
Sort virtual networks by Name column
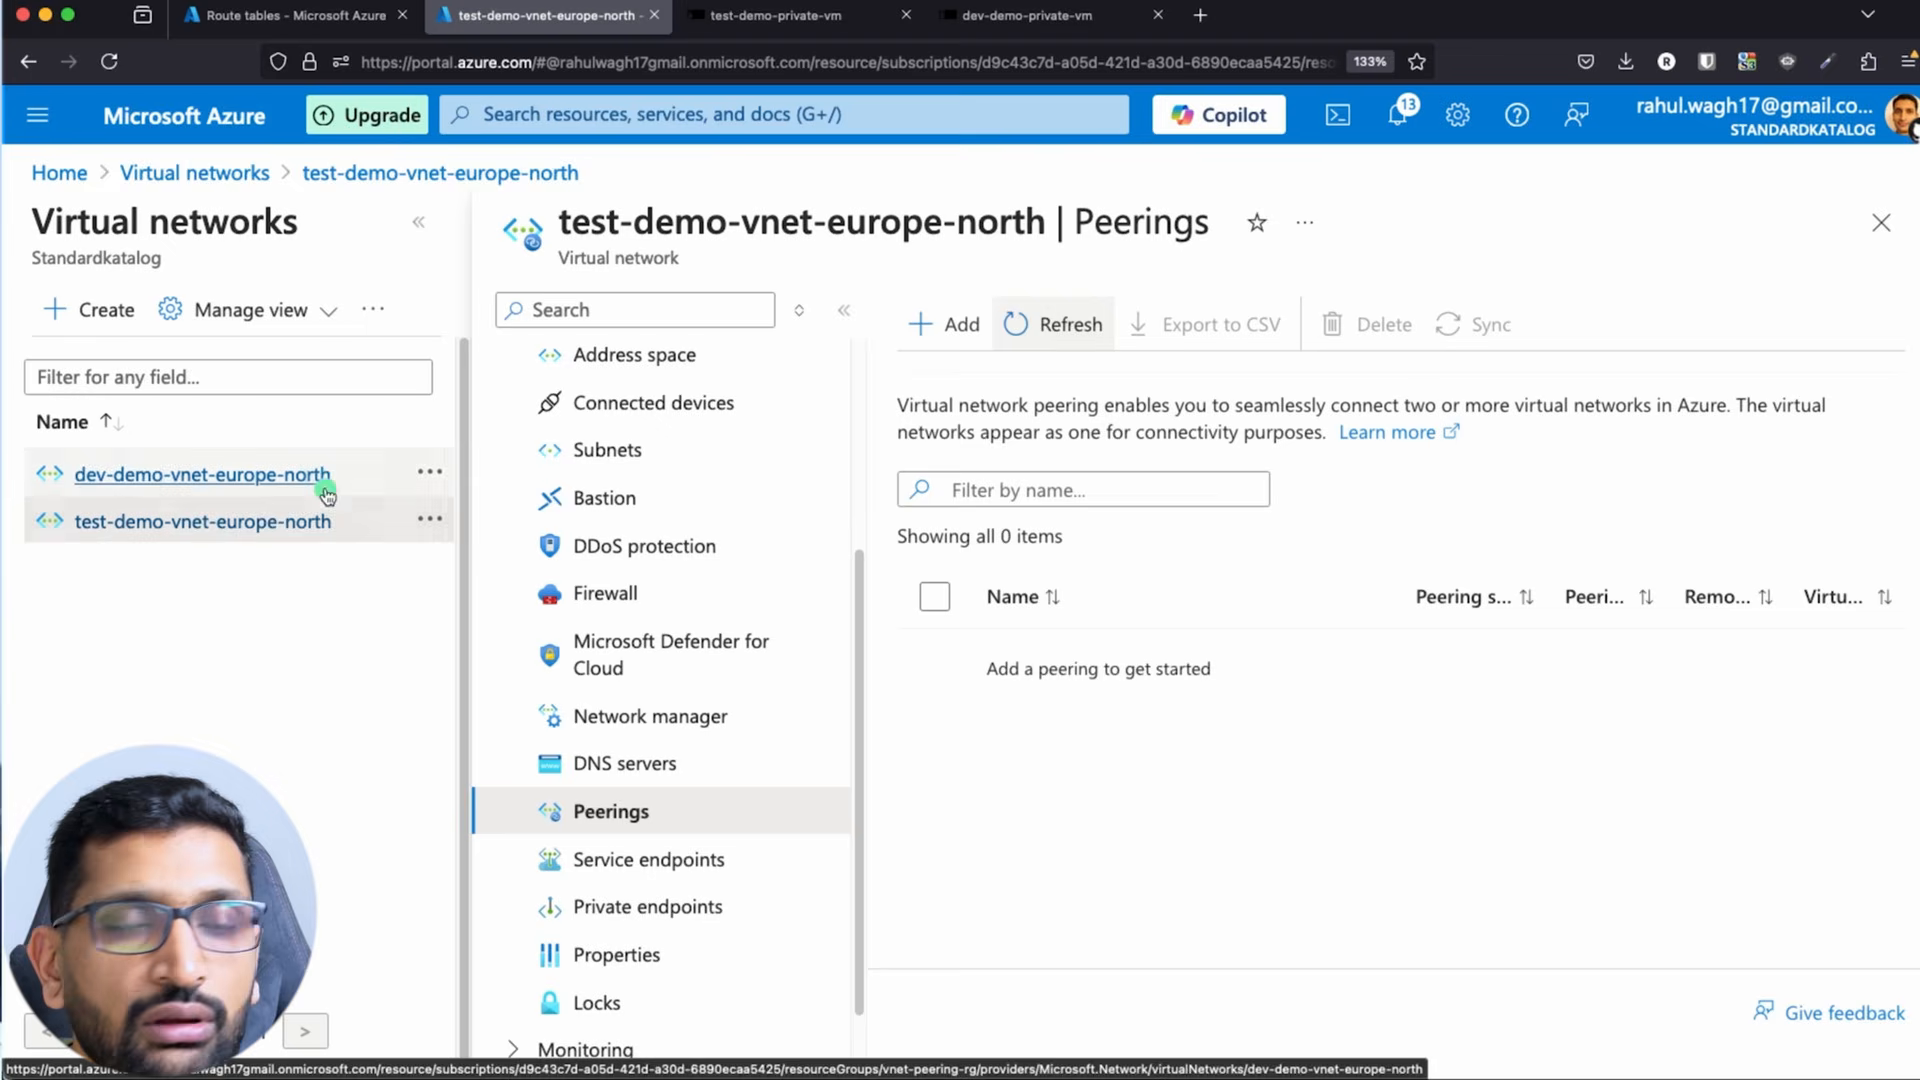(x=79, y=422)
